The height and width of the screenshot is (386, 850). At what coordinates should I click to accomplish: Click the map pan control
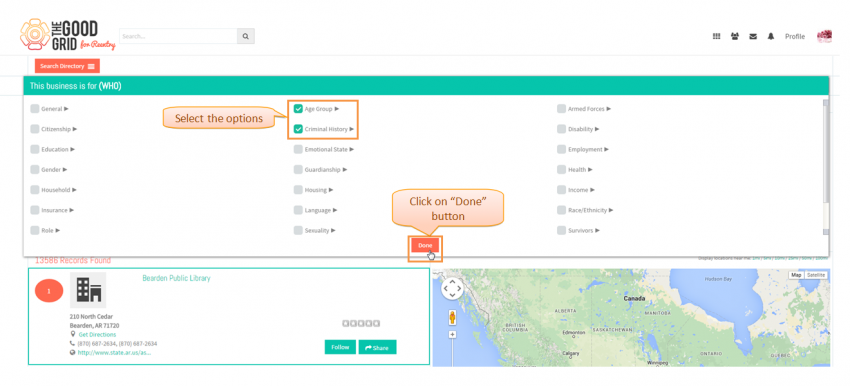tap(452, 289)
